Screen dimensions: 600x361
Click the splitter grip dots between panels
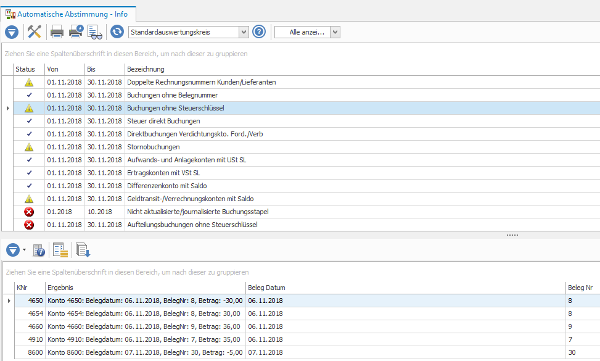point(512,235)
